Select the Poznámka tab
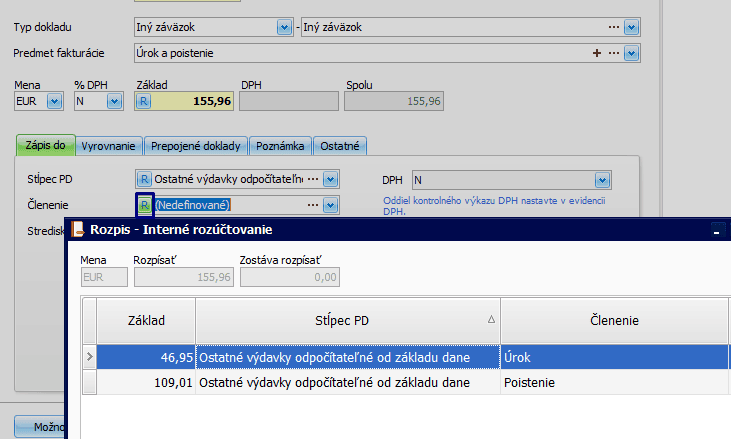 [280, 146]
